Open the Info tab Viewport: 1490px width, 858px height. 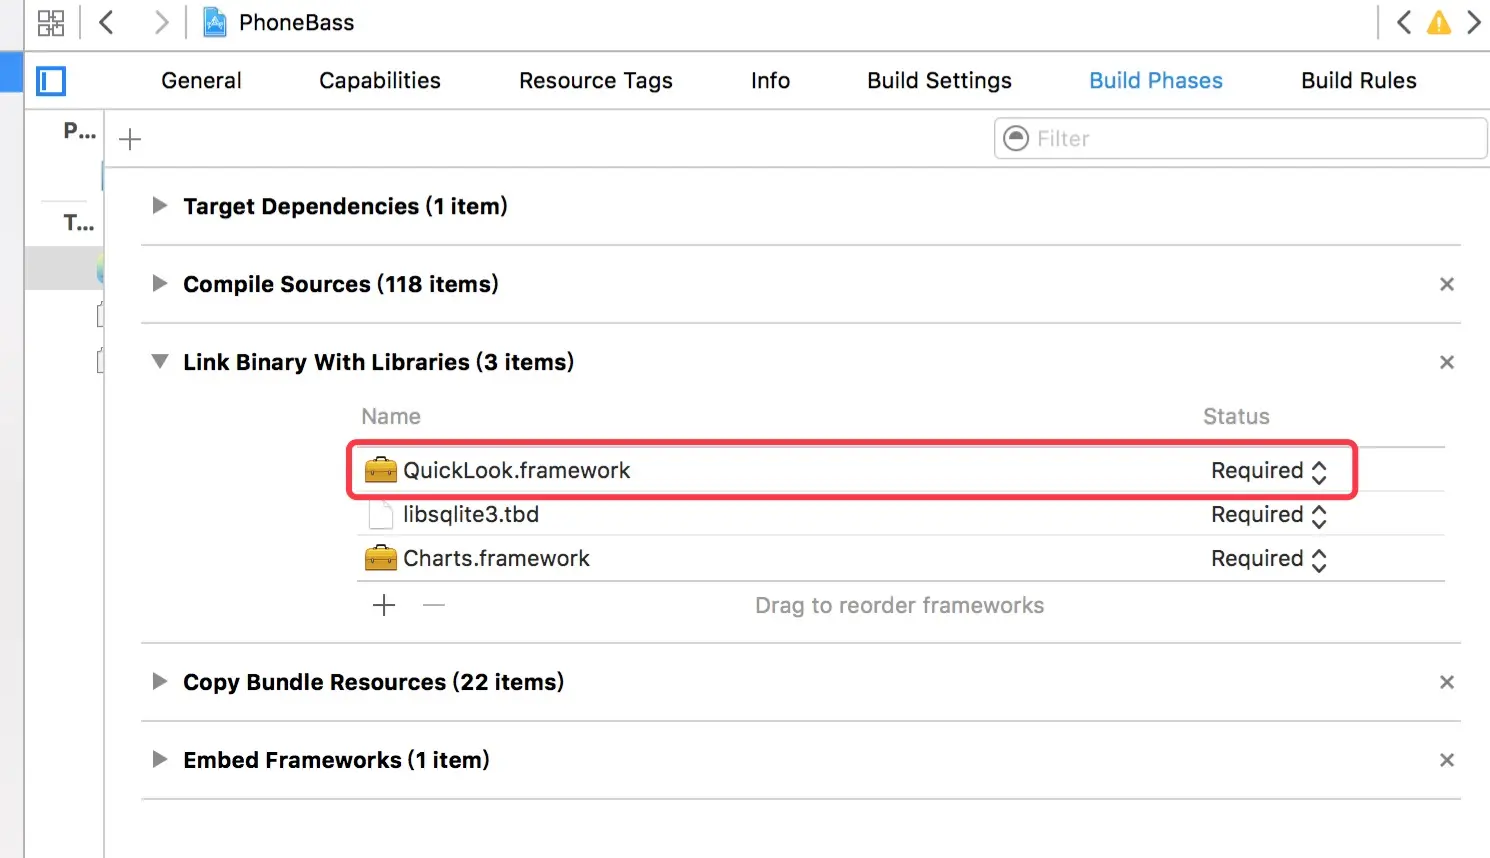tap(770, 80)
